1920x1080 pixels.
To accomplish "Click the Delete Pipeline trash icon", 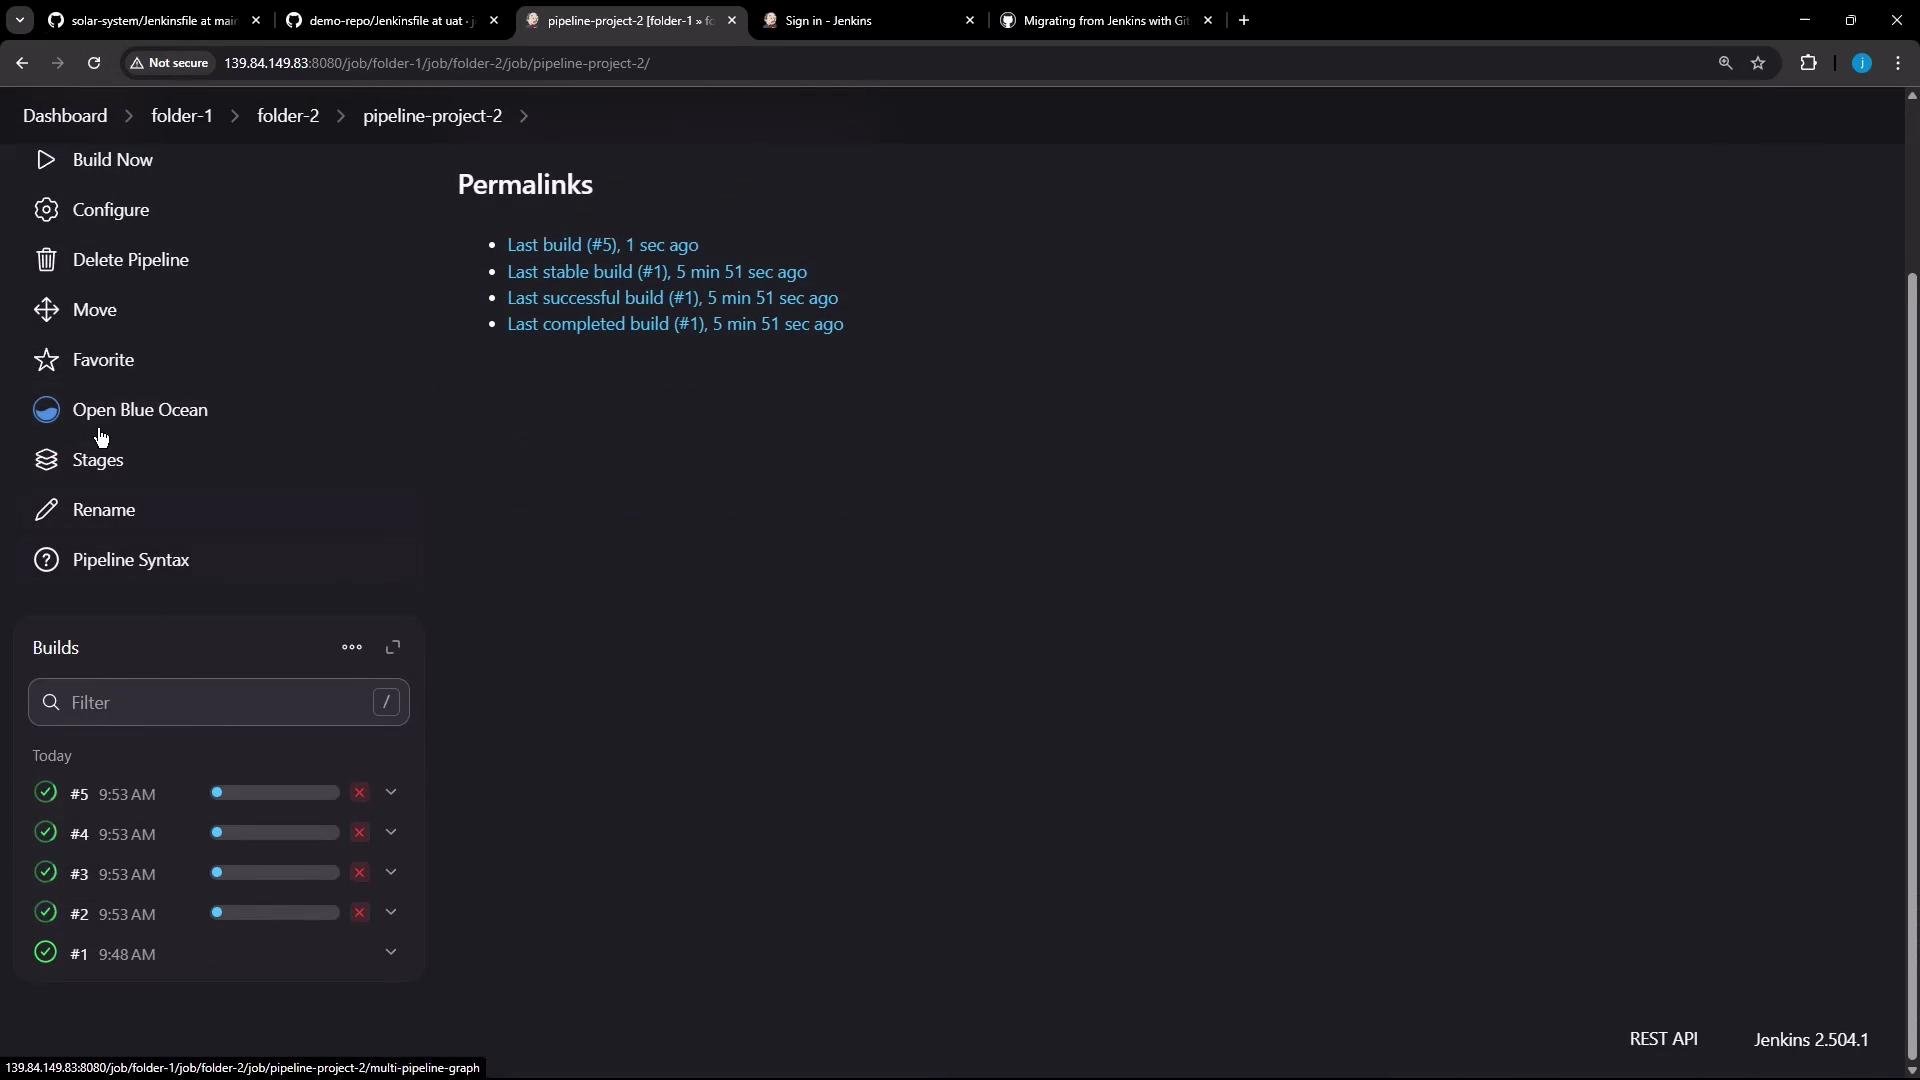I will coord(46,260).
